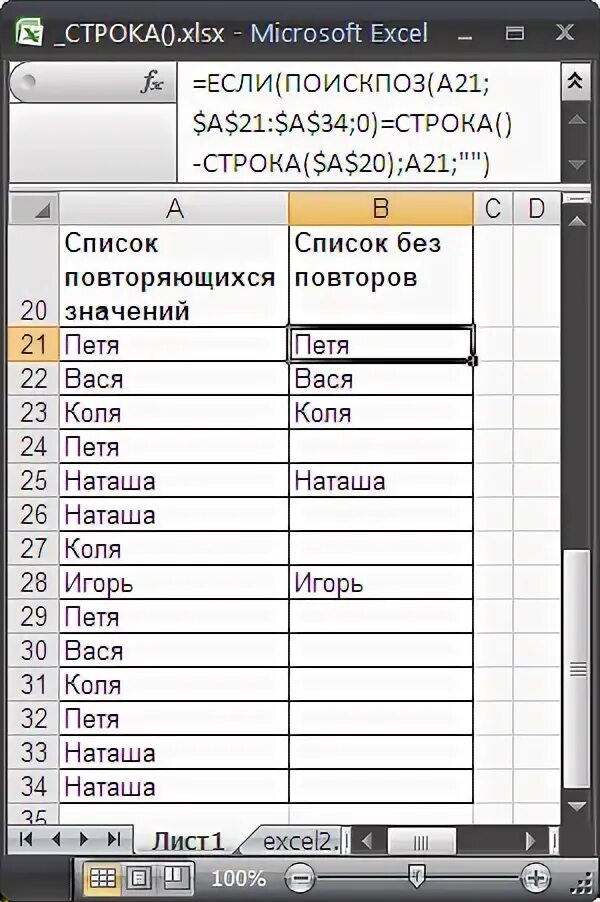Switch to Normal view in status bar
Viewport: 600px width, 902px height.
point(103,878)
